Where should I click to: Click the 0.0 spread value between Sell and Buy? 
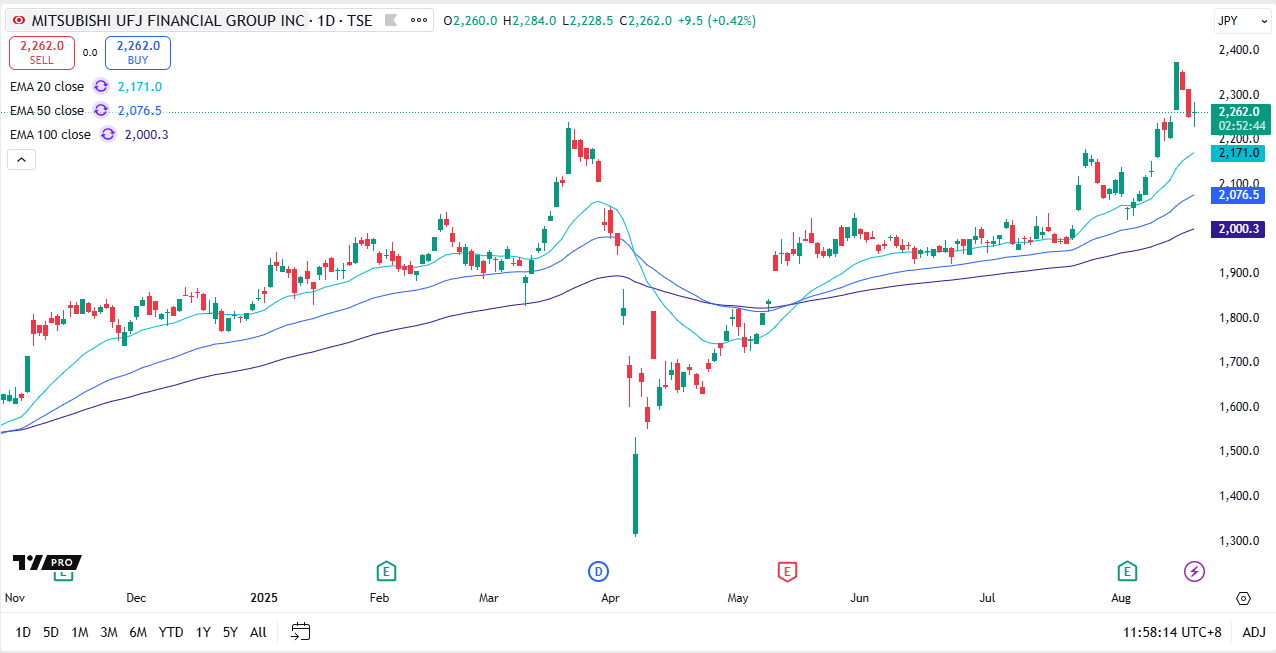(90, 53)
